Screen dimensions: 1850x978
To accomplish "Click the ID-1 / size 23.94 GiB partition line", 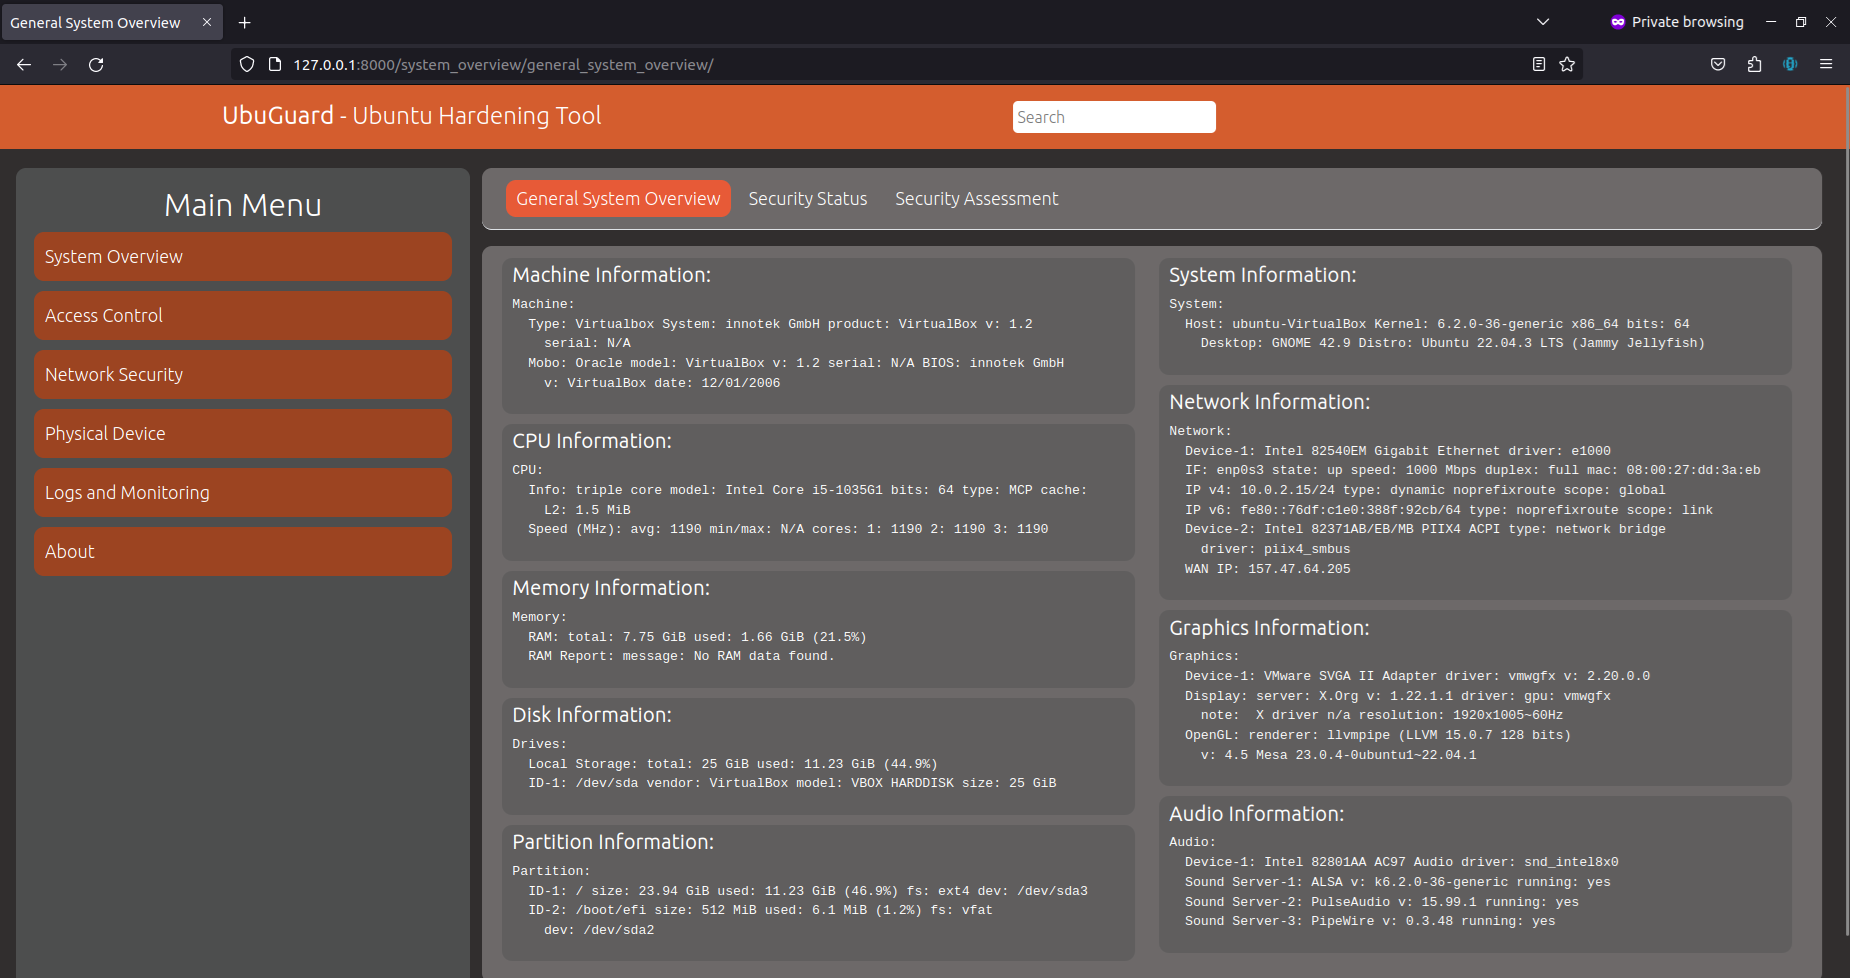I will [x=808, y=891].
